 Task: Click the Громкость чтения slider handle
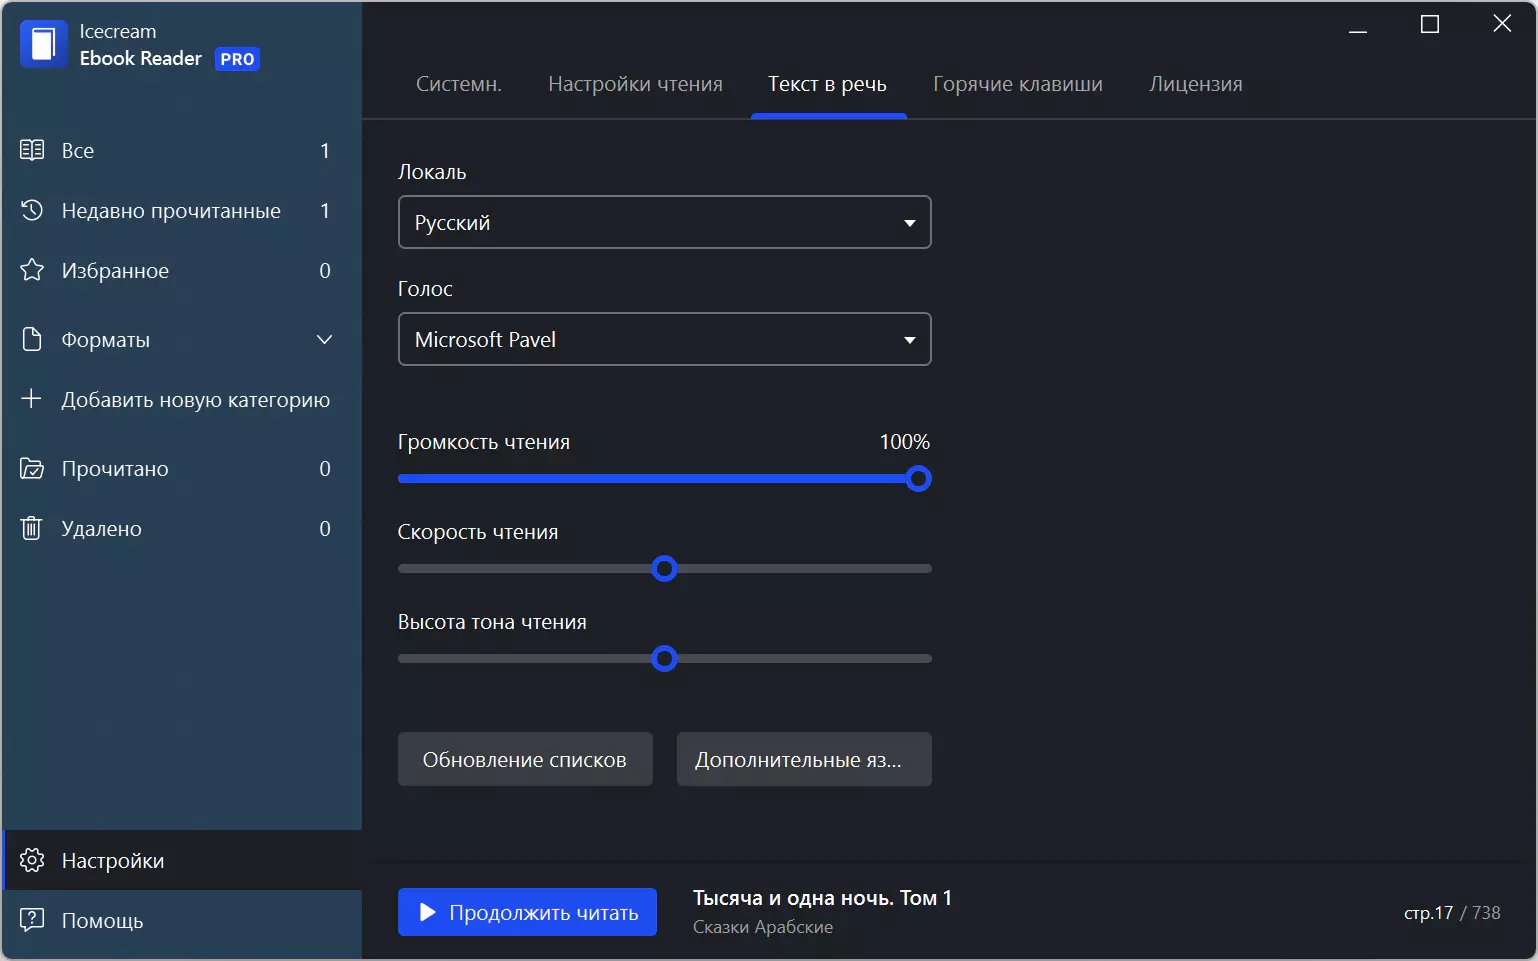pos(918,479)
